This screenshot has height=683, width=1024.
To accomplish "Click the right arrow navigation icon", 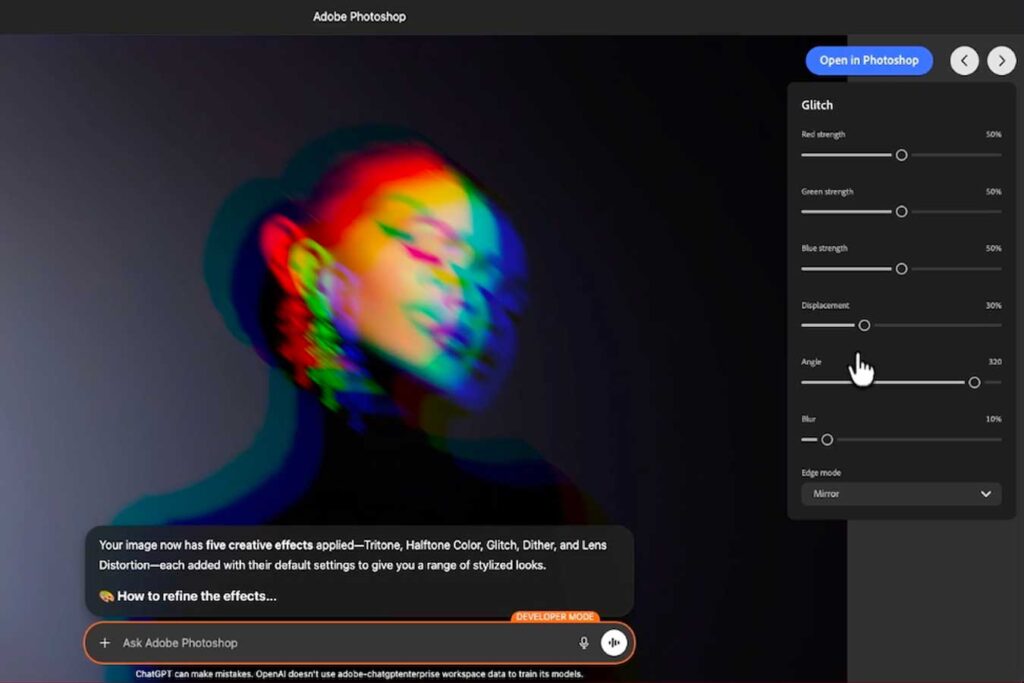I will tap(1001, 60).
